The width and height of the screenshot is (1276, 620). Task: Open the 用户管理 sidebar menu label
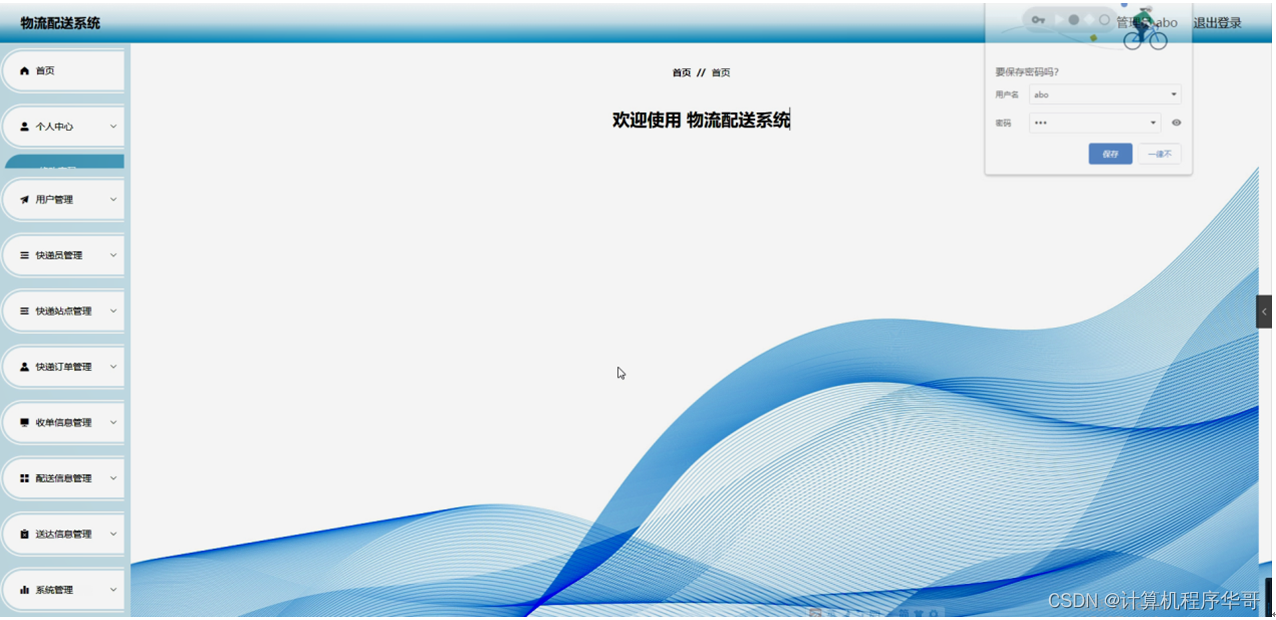(54, 200)
